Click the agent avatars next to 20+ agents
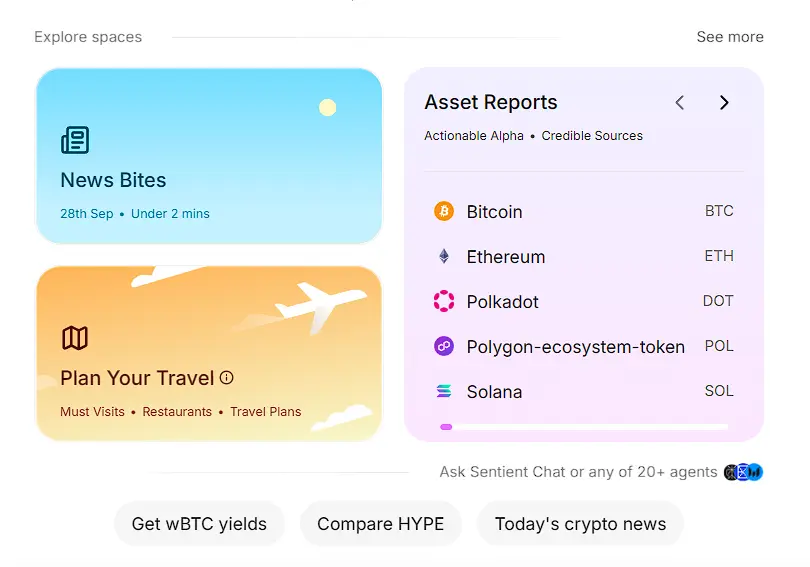Image resolution: width=810 pixels, height=567 pixels. [x=743, y=472]
